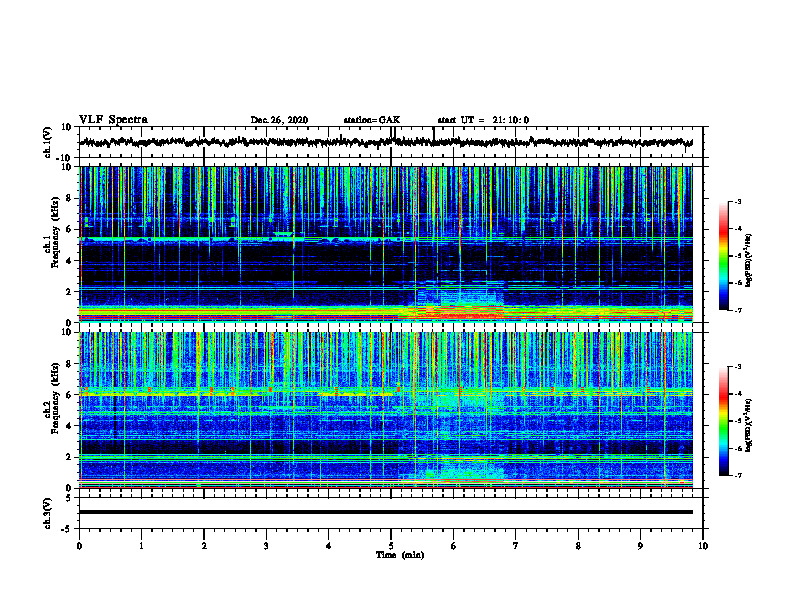This screenshot has height=612, width=792.
Task: Click the ch.2 spectrogram color scale bar
Action: 724,421
